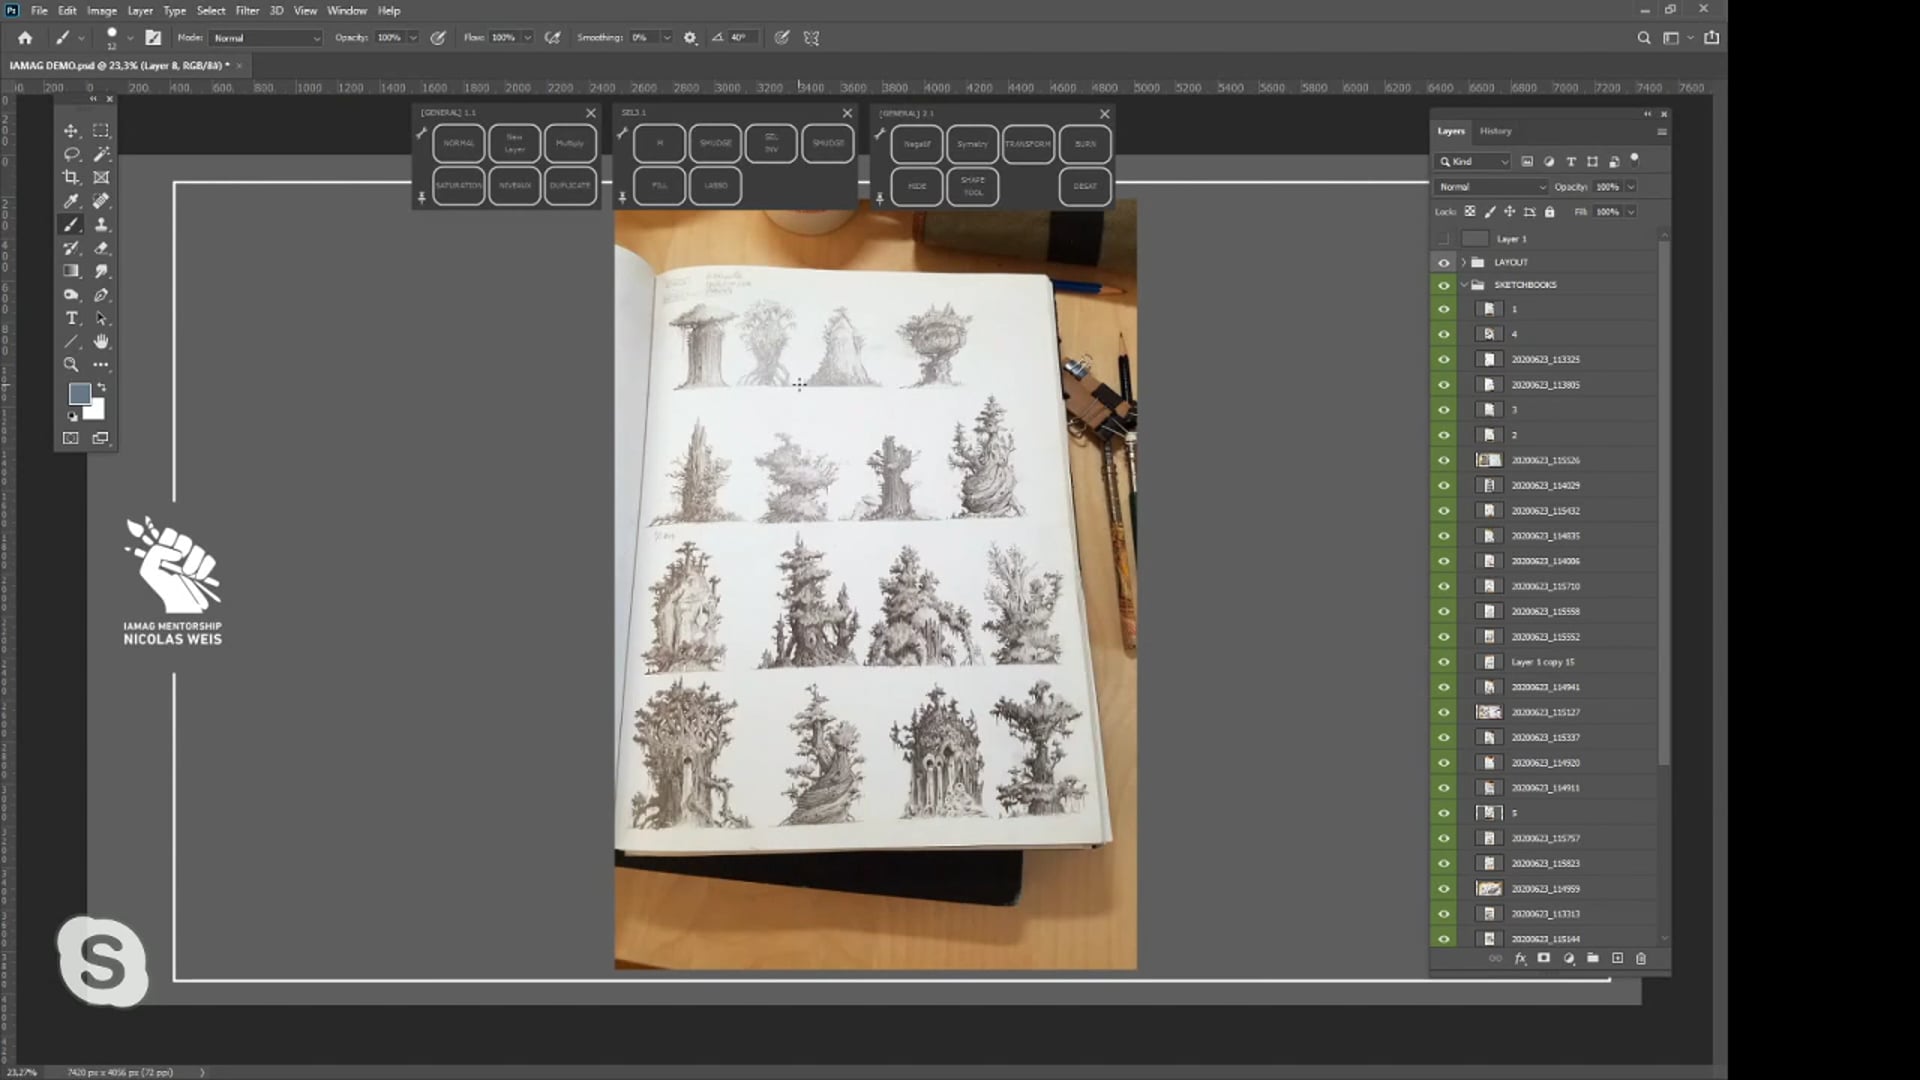The width and height of the screenshot is (1920, 1080).
Task: Select the Horizontal Type tool
Action: click(71, 318)
